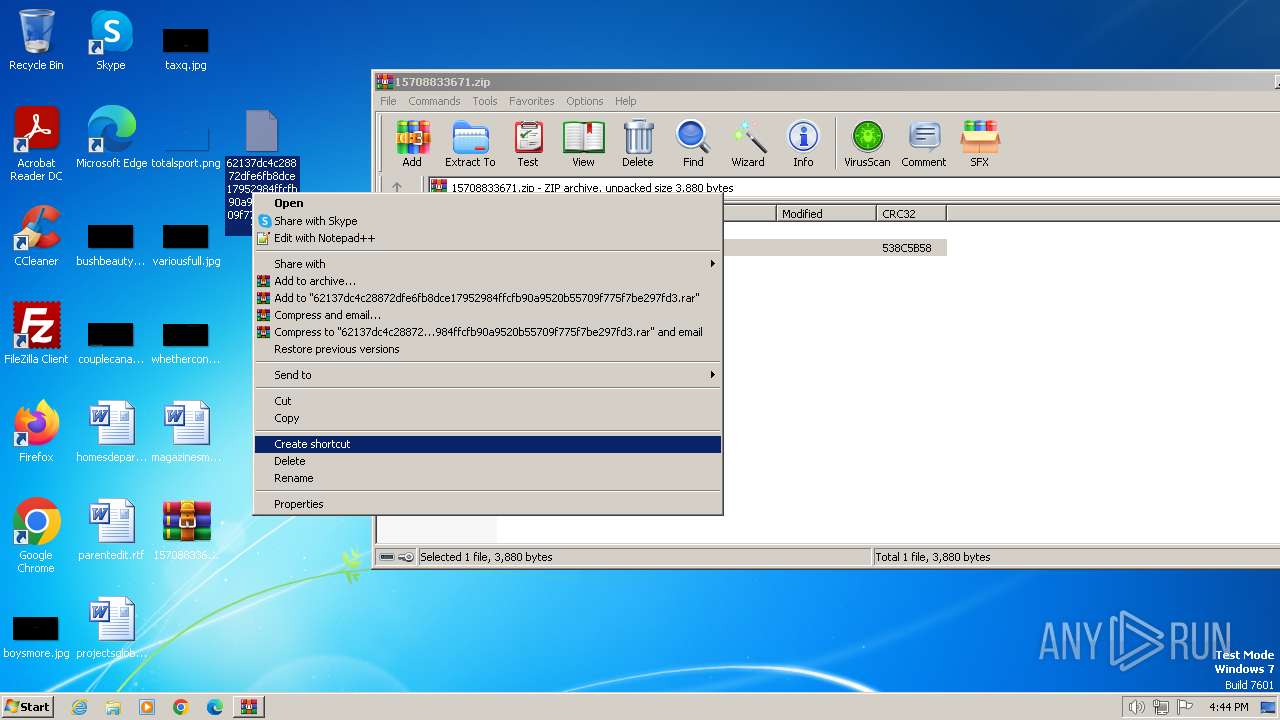Select the homesdepar document icon
This screenshot has height=720, width=1280.
point(111,432)
